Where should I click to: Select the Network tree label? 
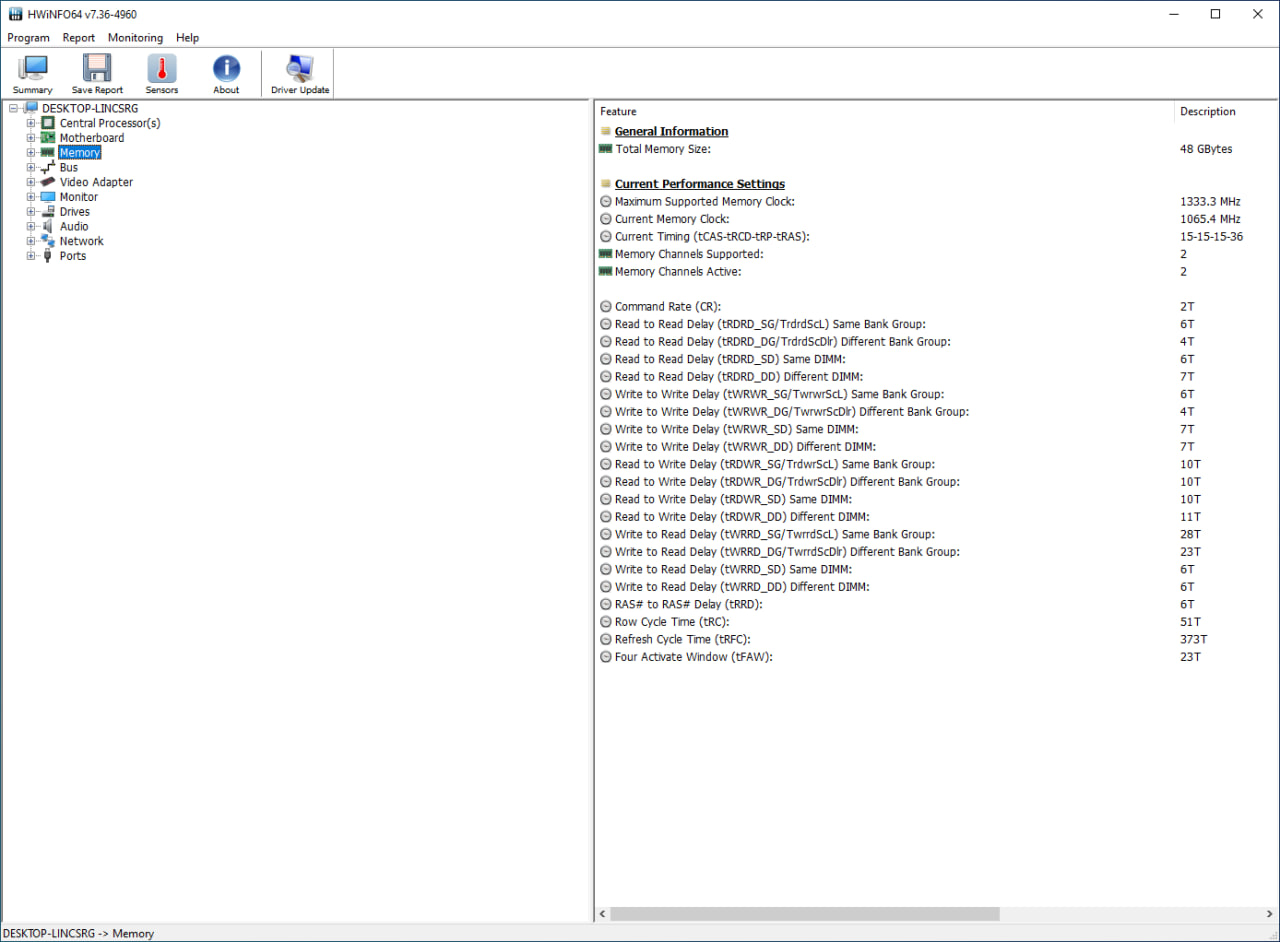point(82,241)
